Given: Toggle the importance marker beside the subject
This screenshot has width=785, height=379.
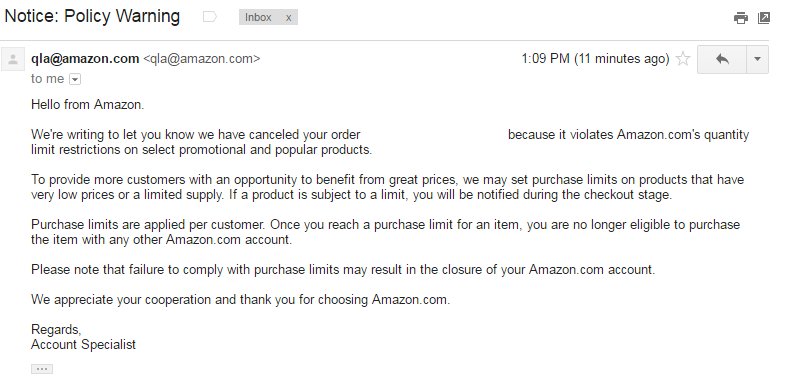Looking at the screenshot, I should (x=209, y=17).
